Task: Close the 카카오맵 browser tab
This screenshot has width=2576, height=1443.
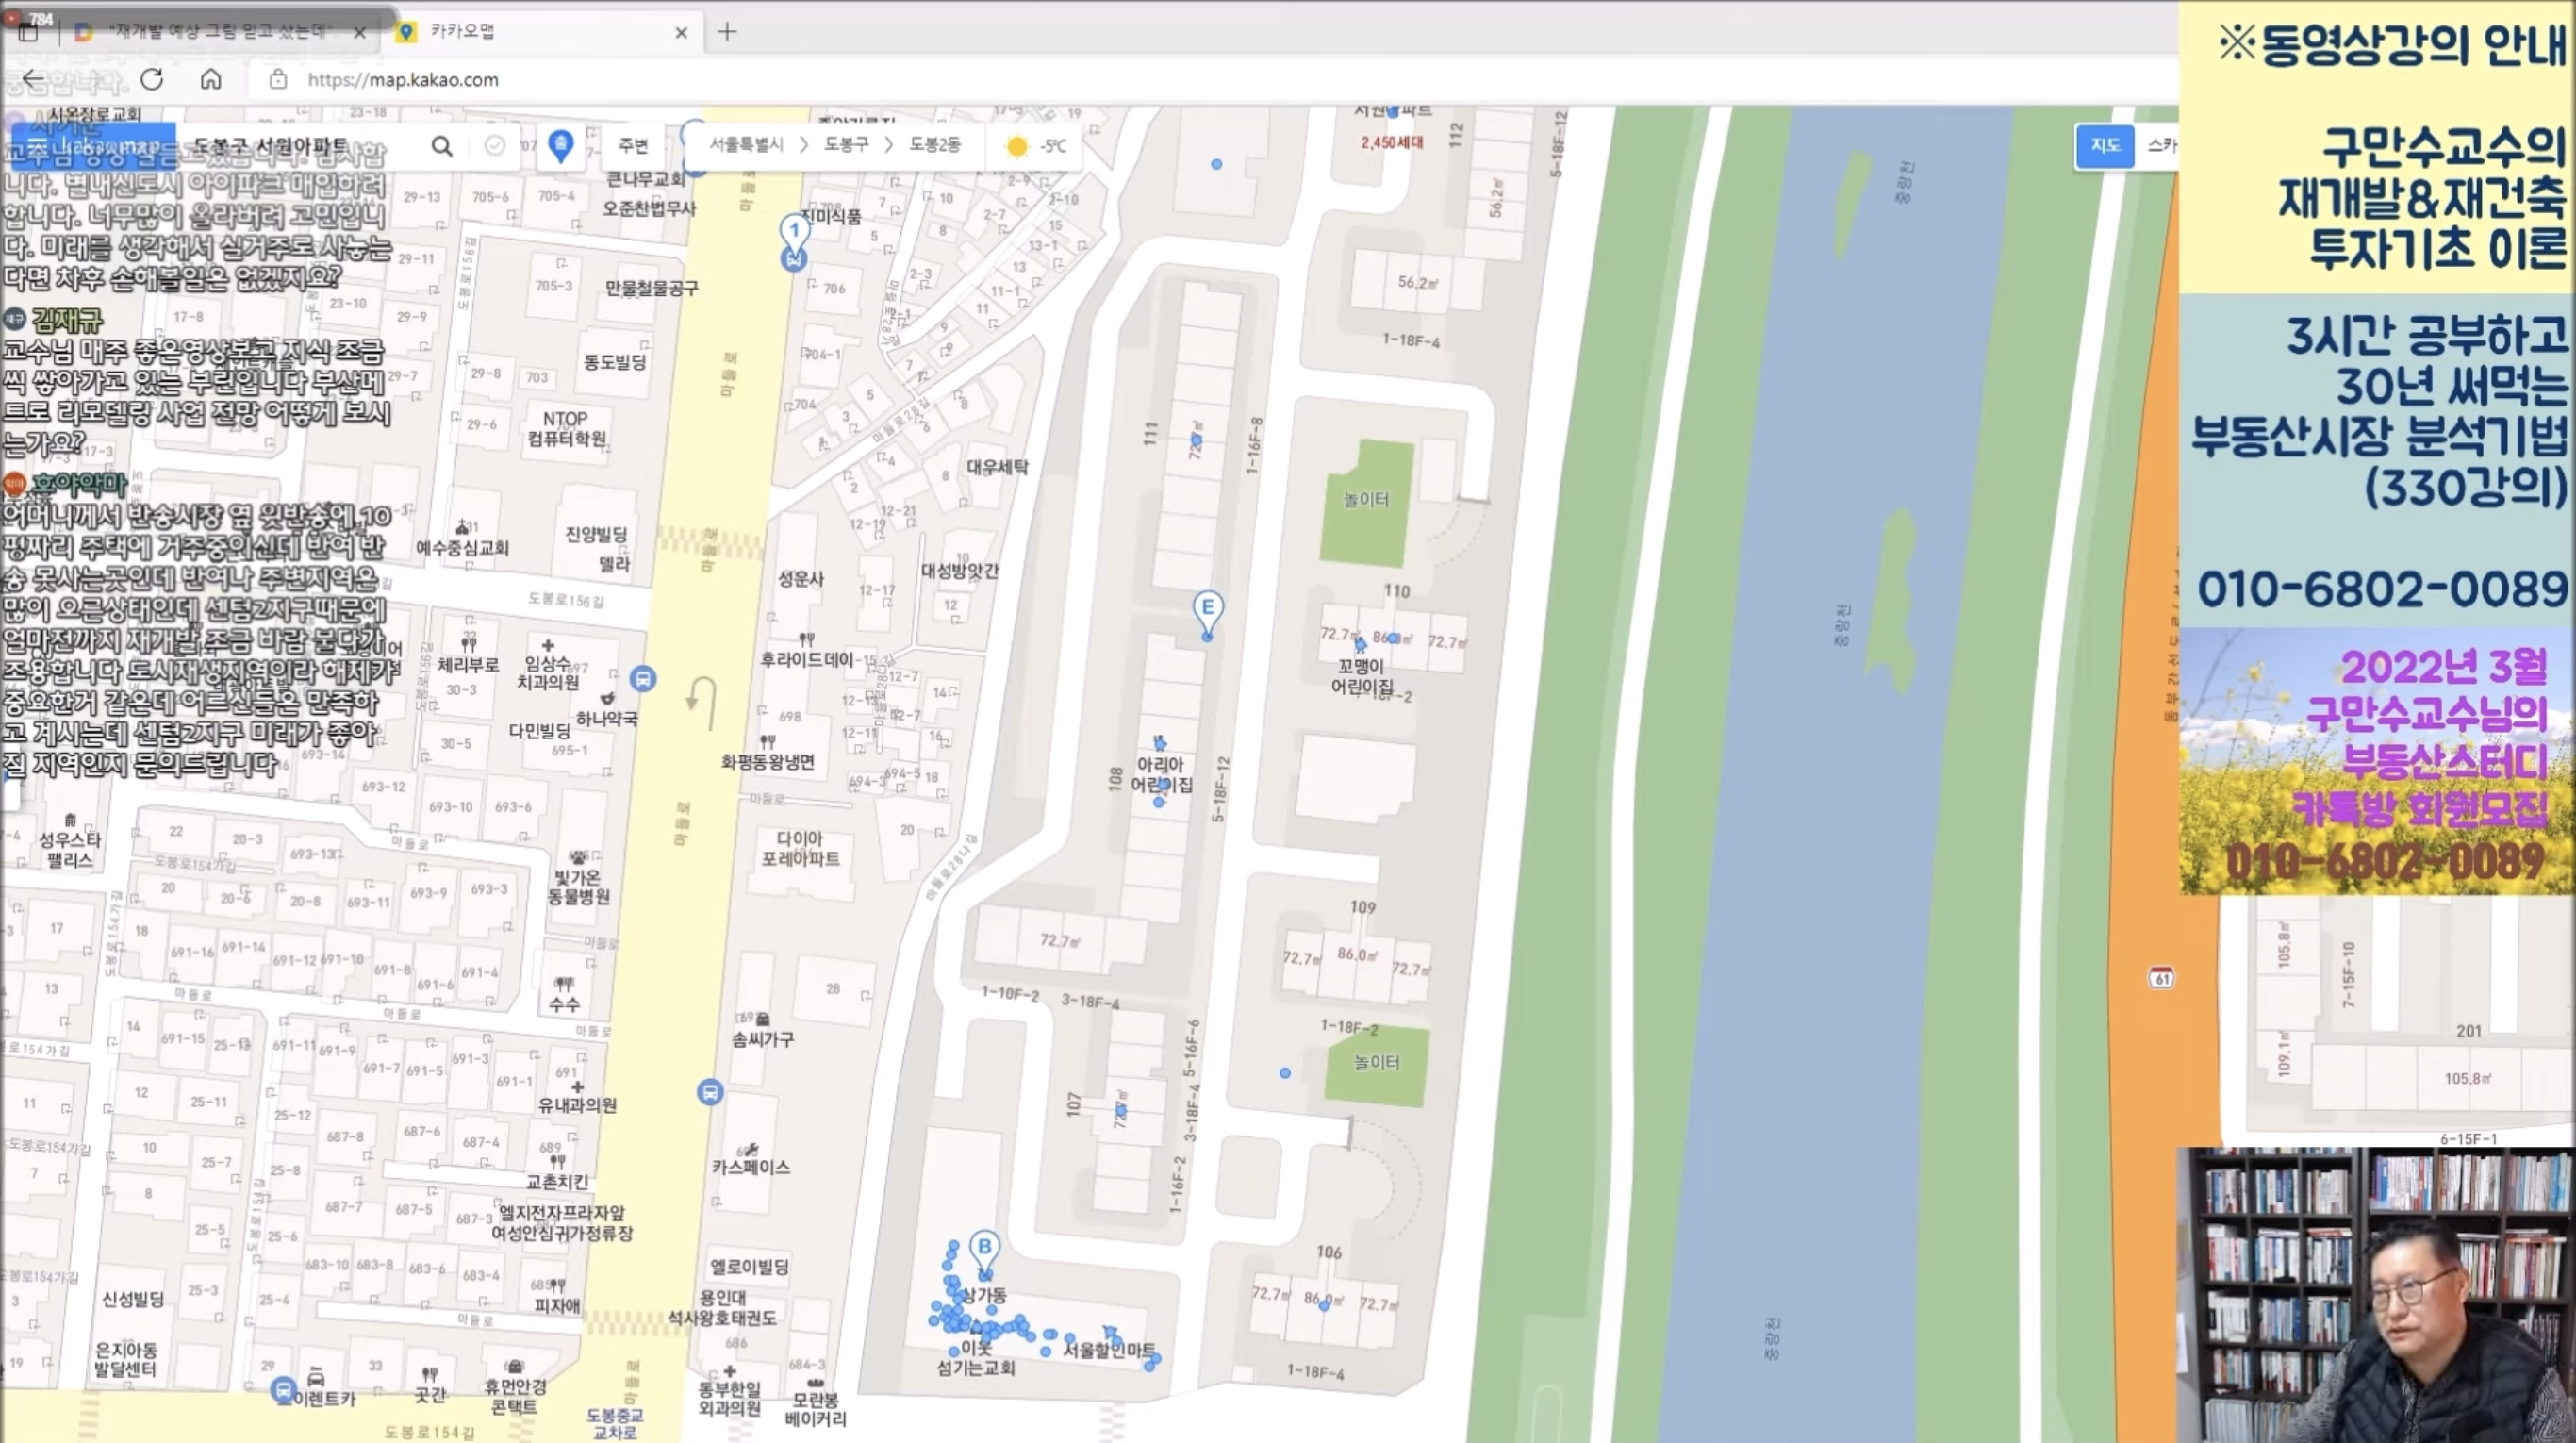Action: pyautogui.click(x=681, y=32)
